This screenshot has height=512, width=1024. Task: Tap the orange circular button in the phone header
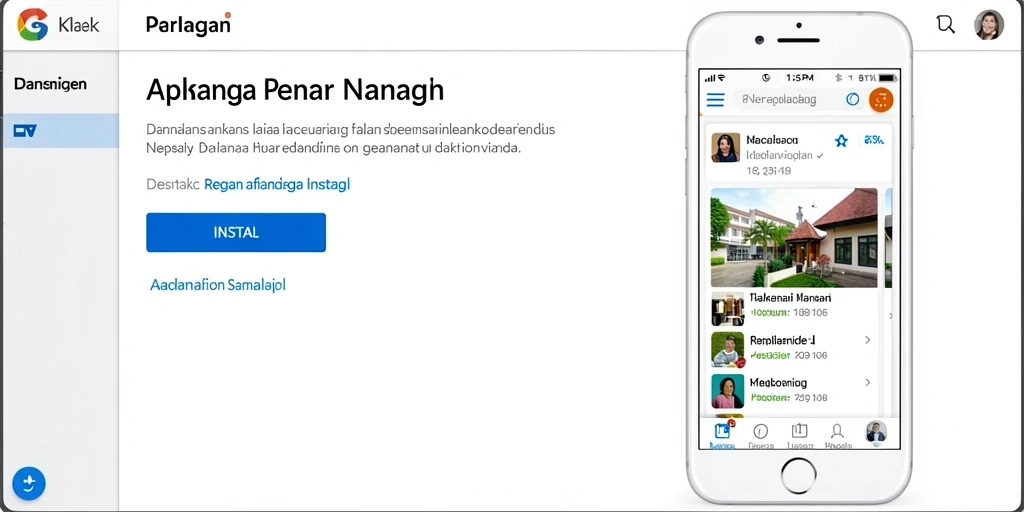(881, 100)
